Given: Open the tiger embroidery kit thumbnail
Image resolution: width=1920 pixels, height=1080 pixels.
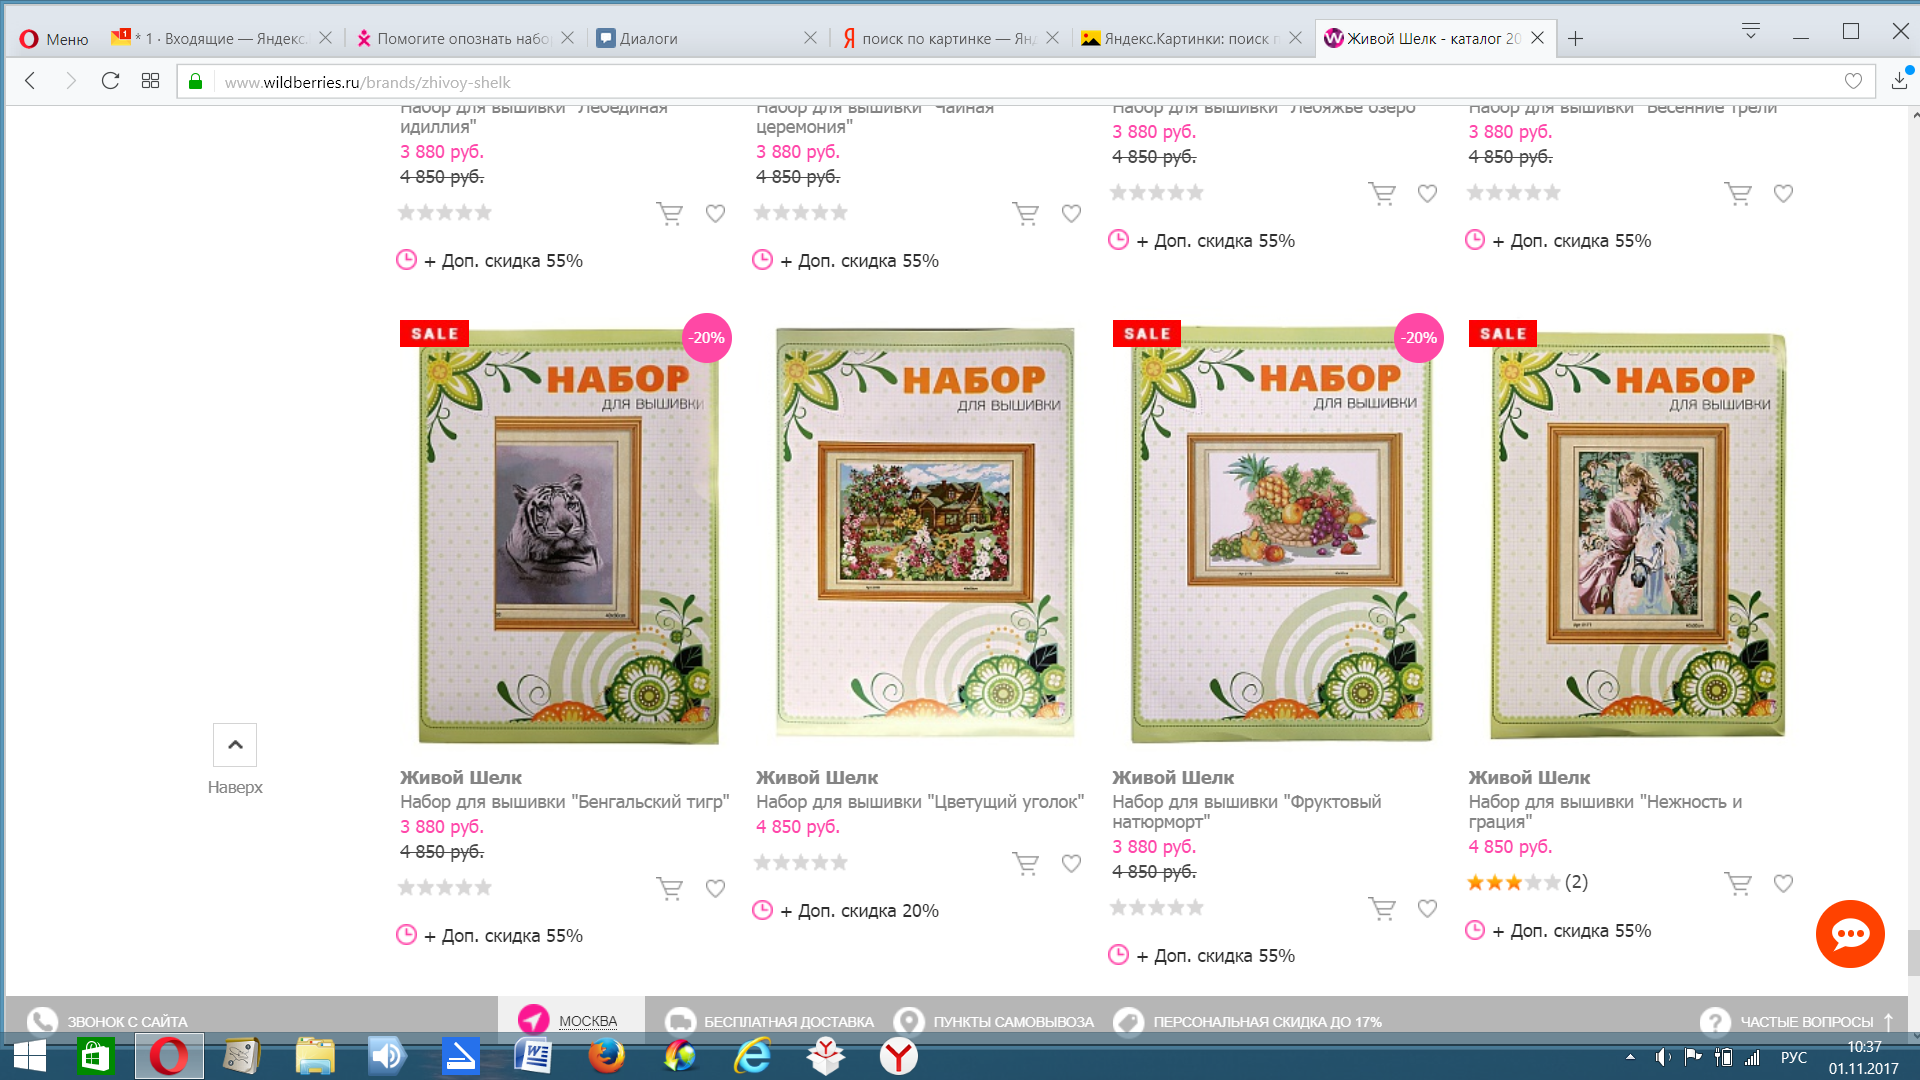Looking at the screenshot, I should click(x=567, y=534).
